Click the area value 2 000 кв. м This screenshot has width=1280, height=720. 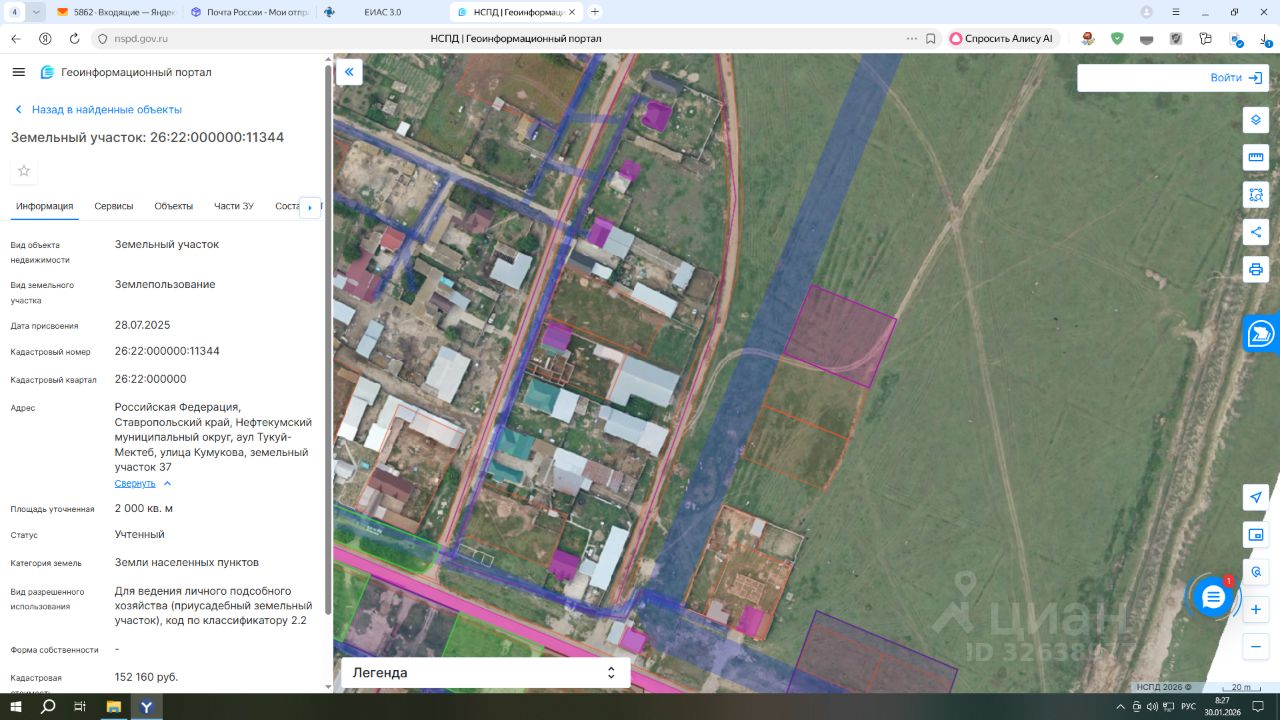click(x=144, y=508)
